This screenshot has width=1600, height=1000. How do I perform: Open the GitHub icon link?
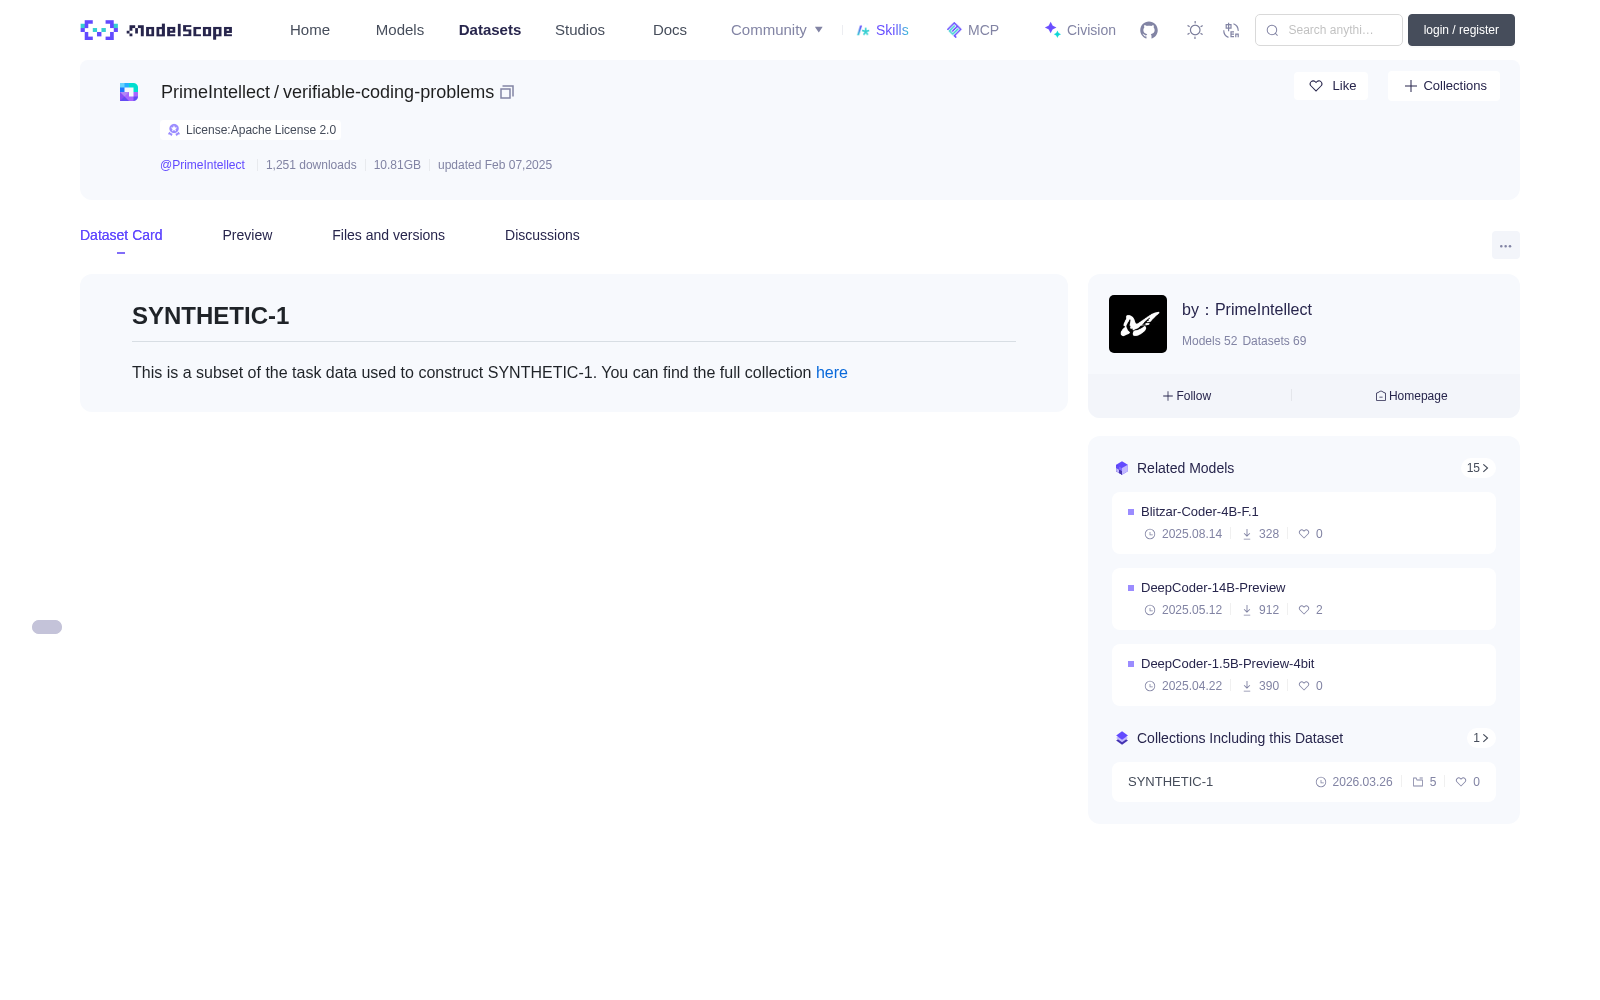tap(1149, 30)
